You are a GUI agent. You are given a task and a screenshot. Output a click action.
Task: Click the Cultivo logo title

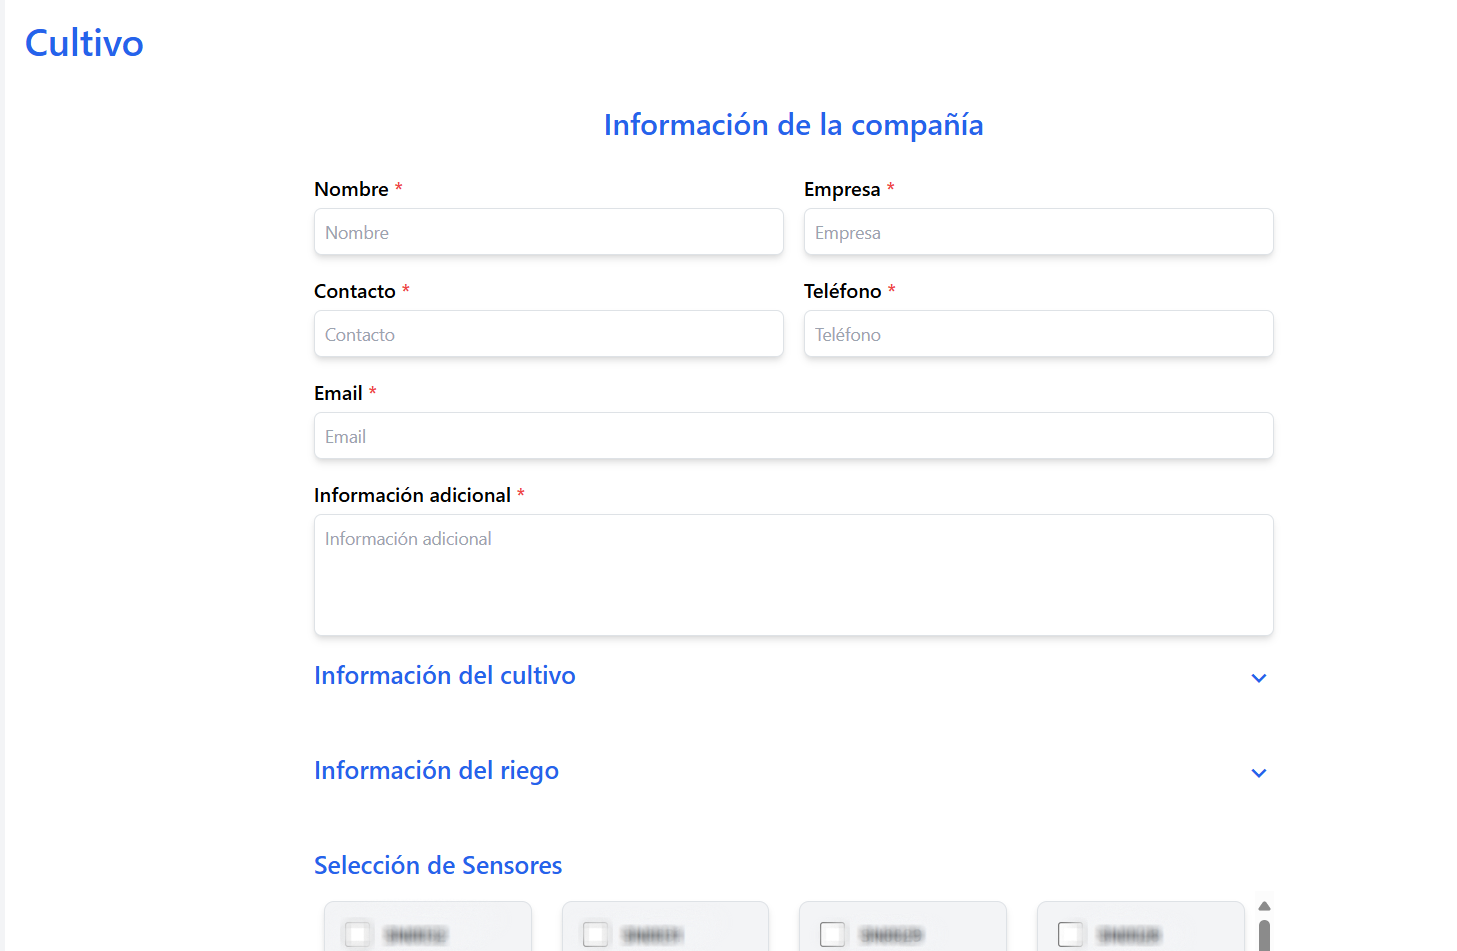point(84,43)
